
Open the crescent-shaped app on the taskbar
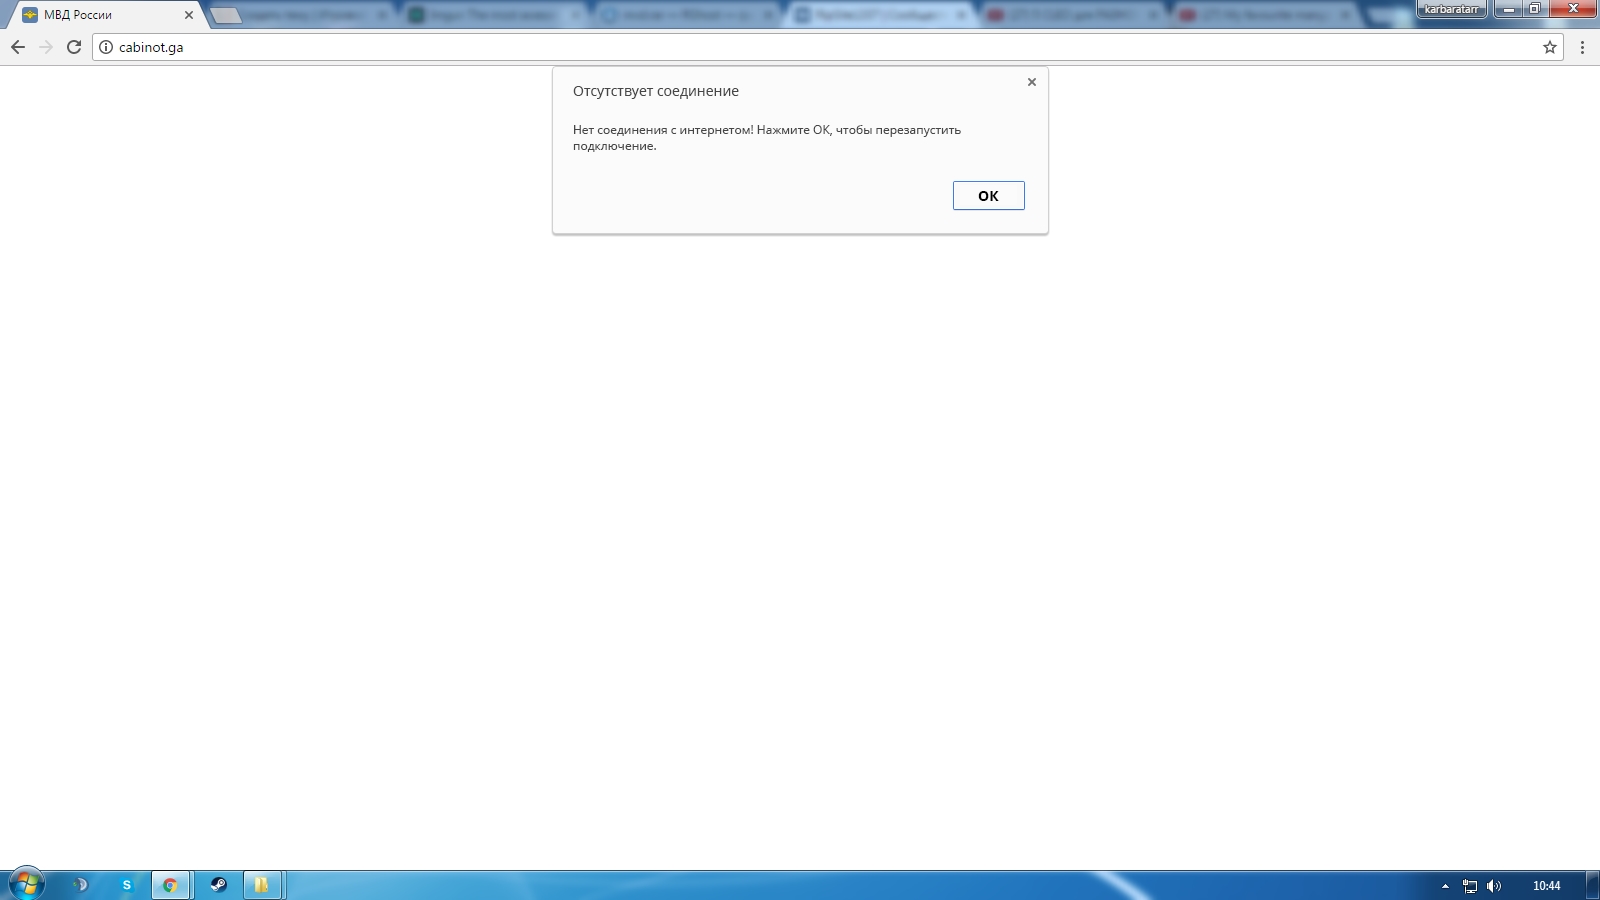(80, 885)
